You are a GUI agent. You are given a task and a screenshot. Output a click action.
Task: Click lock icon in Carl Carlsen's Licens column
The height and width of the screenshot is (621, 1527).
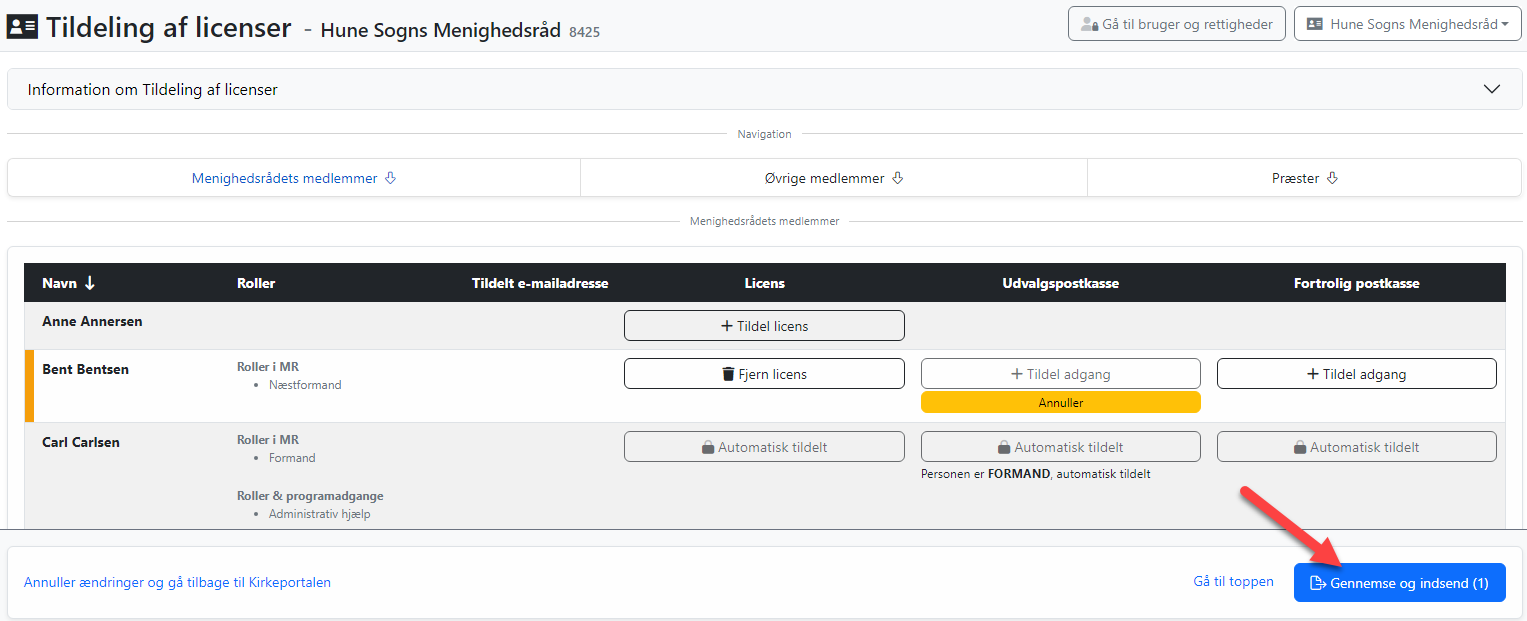pos(708,447)
